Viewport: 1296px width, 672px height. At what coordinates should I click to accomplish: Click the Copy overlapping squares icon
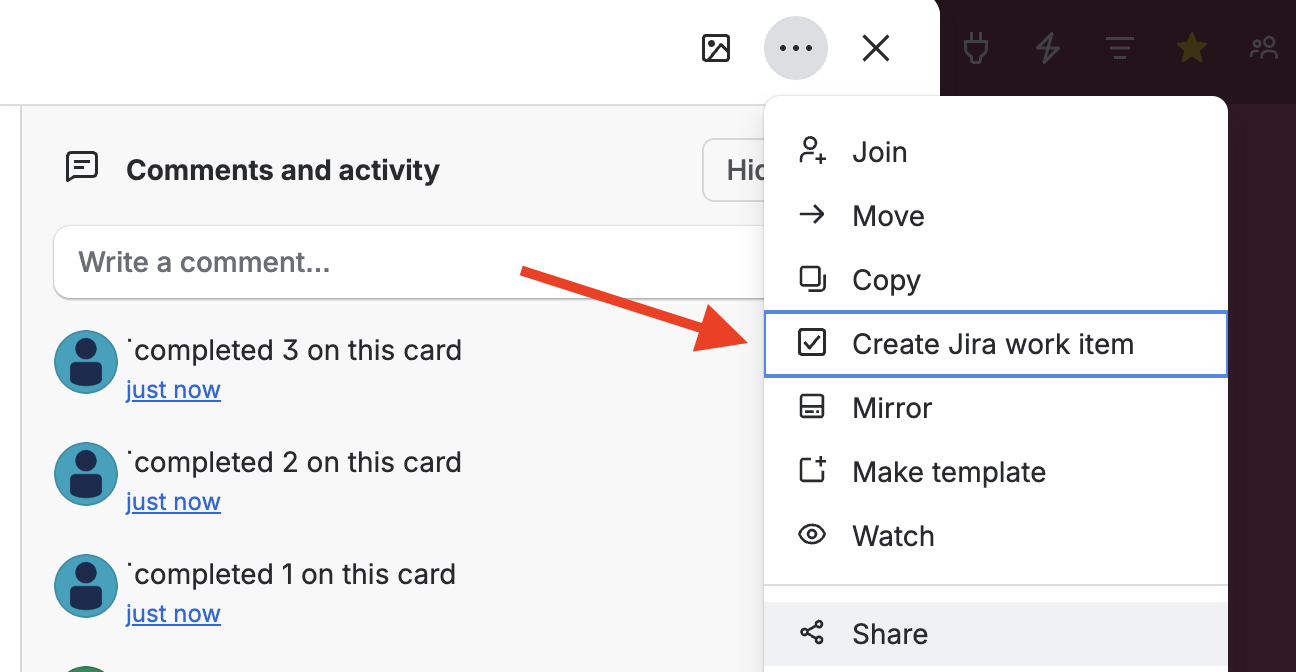(x=812, y=279)
